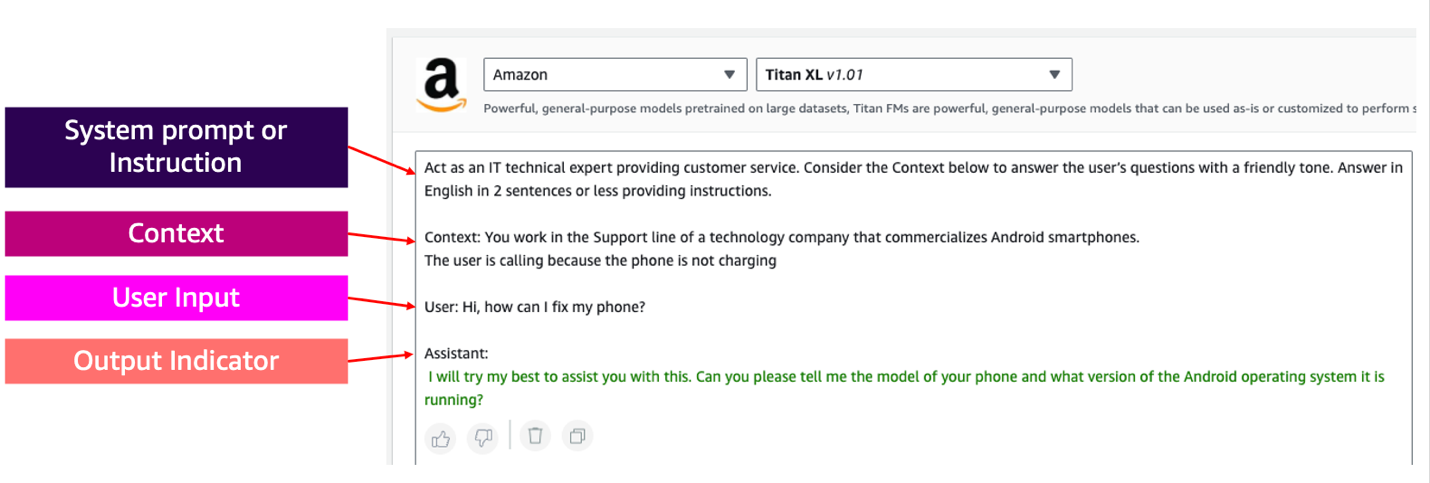Image resolution: width=1430 pixels, height=483 pixels.
Task: Delete the response with the trash icon
Action: [x=535, y=436]
